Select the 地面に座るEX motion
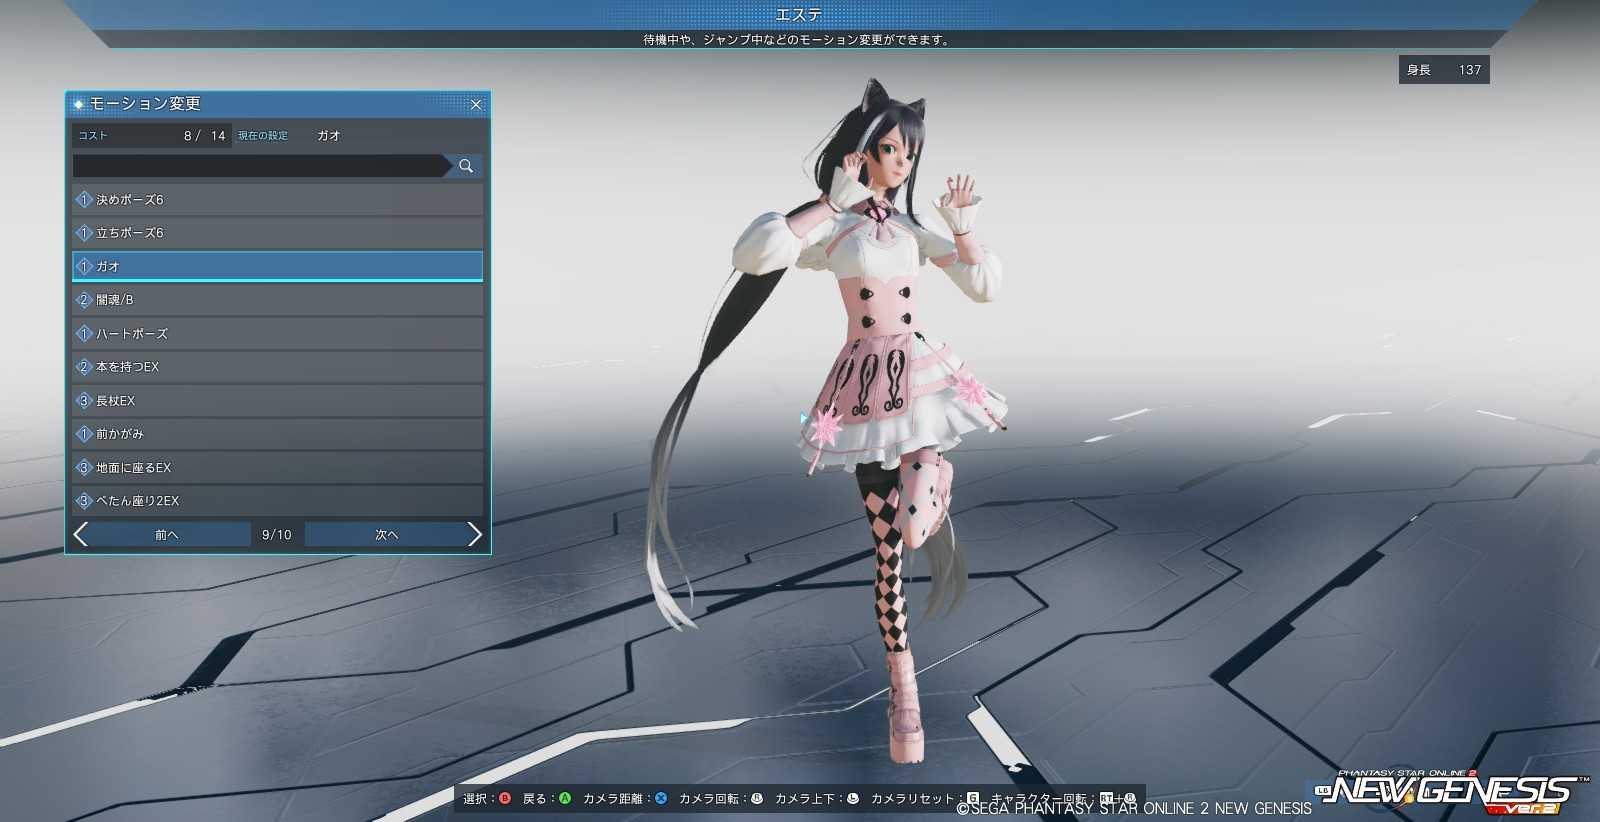The image size is (1600, 822). [278, 467]
